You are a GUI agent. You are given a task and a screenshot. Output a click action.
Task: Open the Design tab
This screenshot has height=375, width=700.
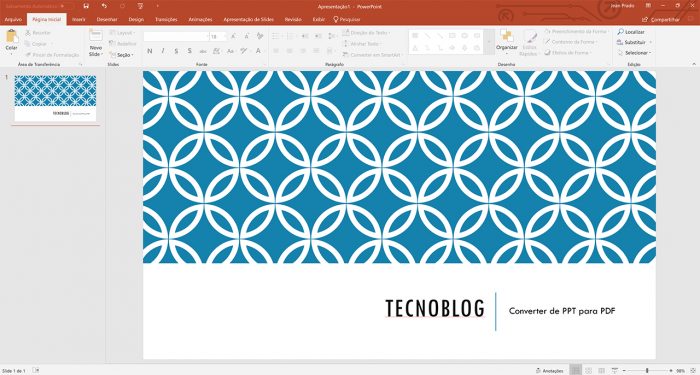136,20
